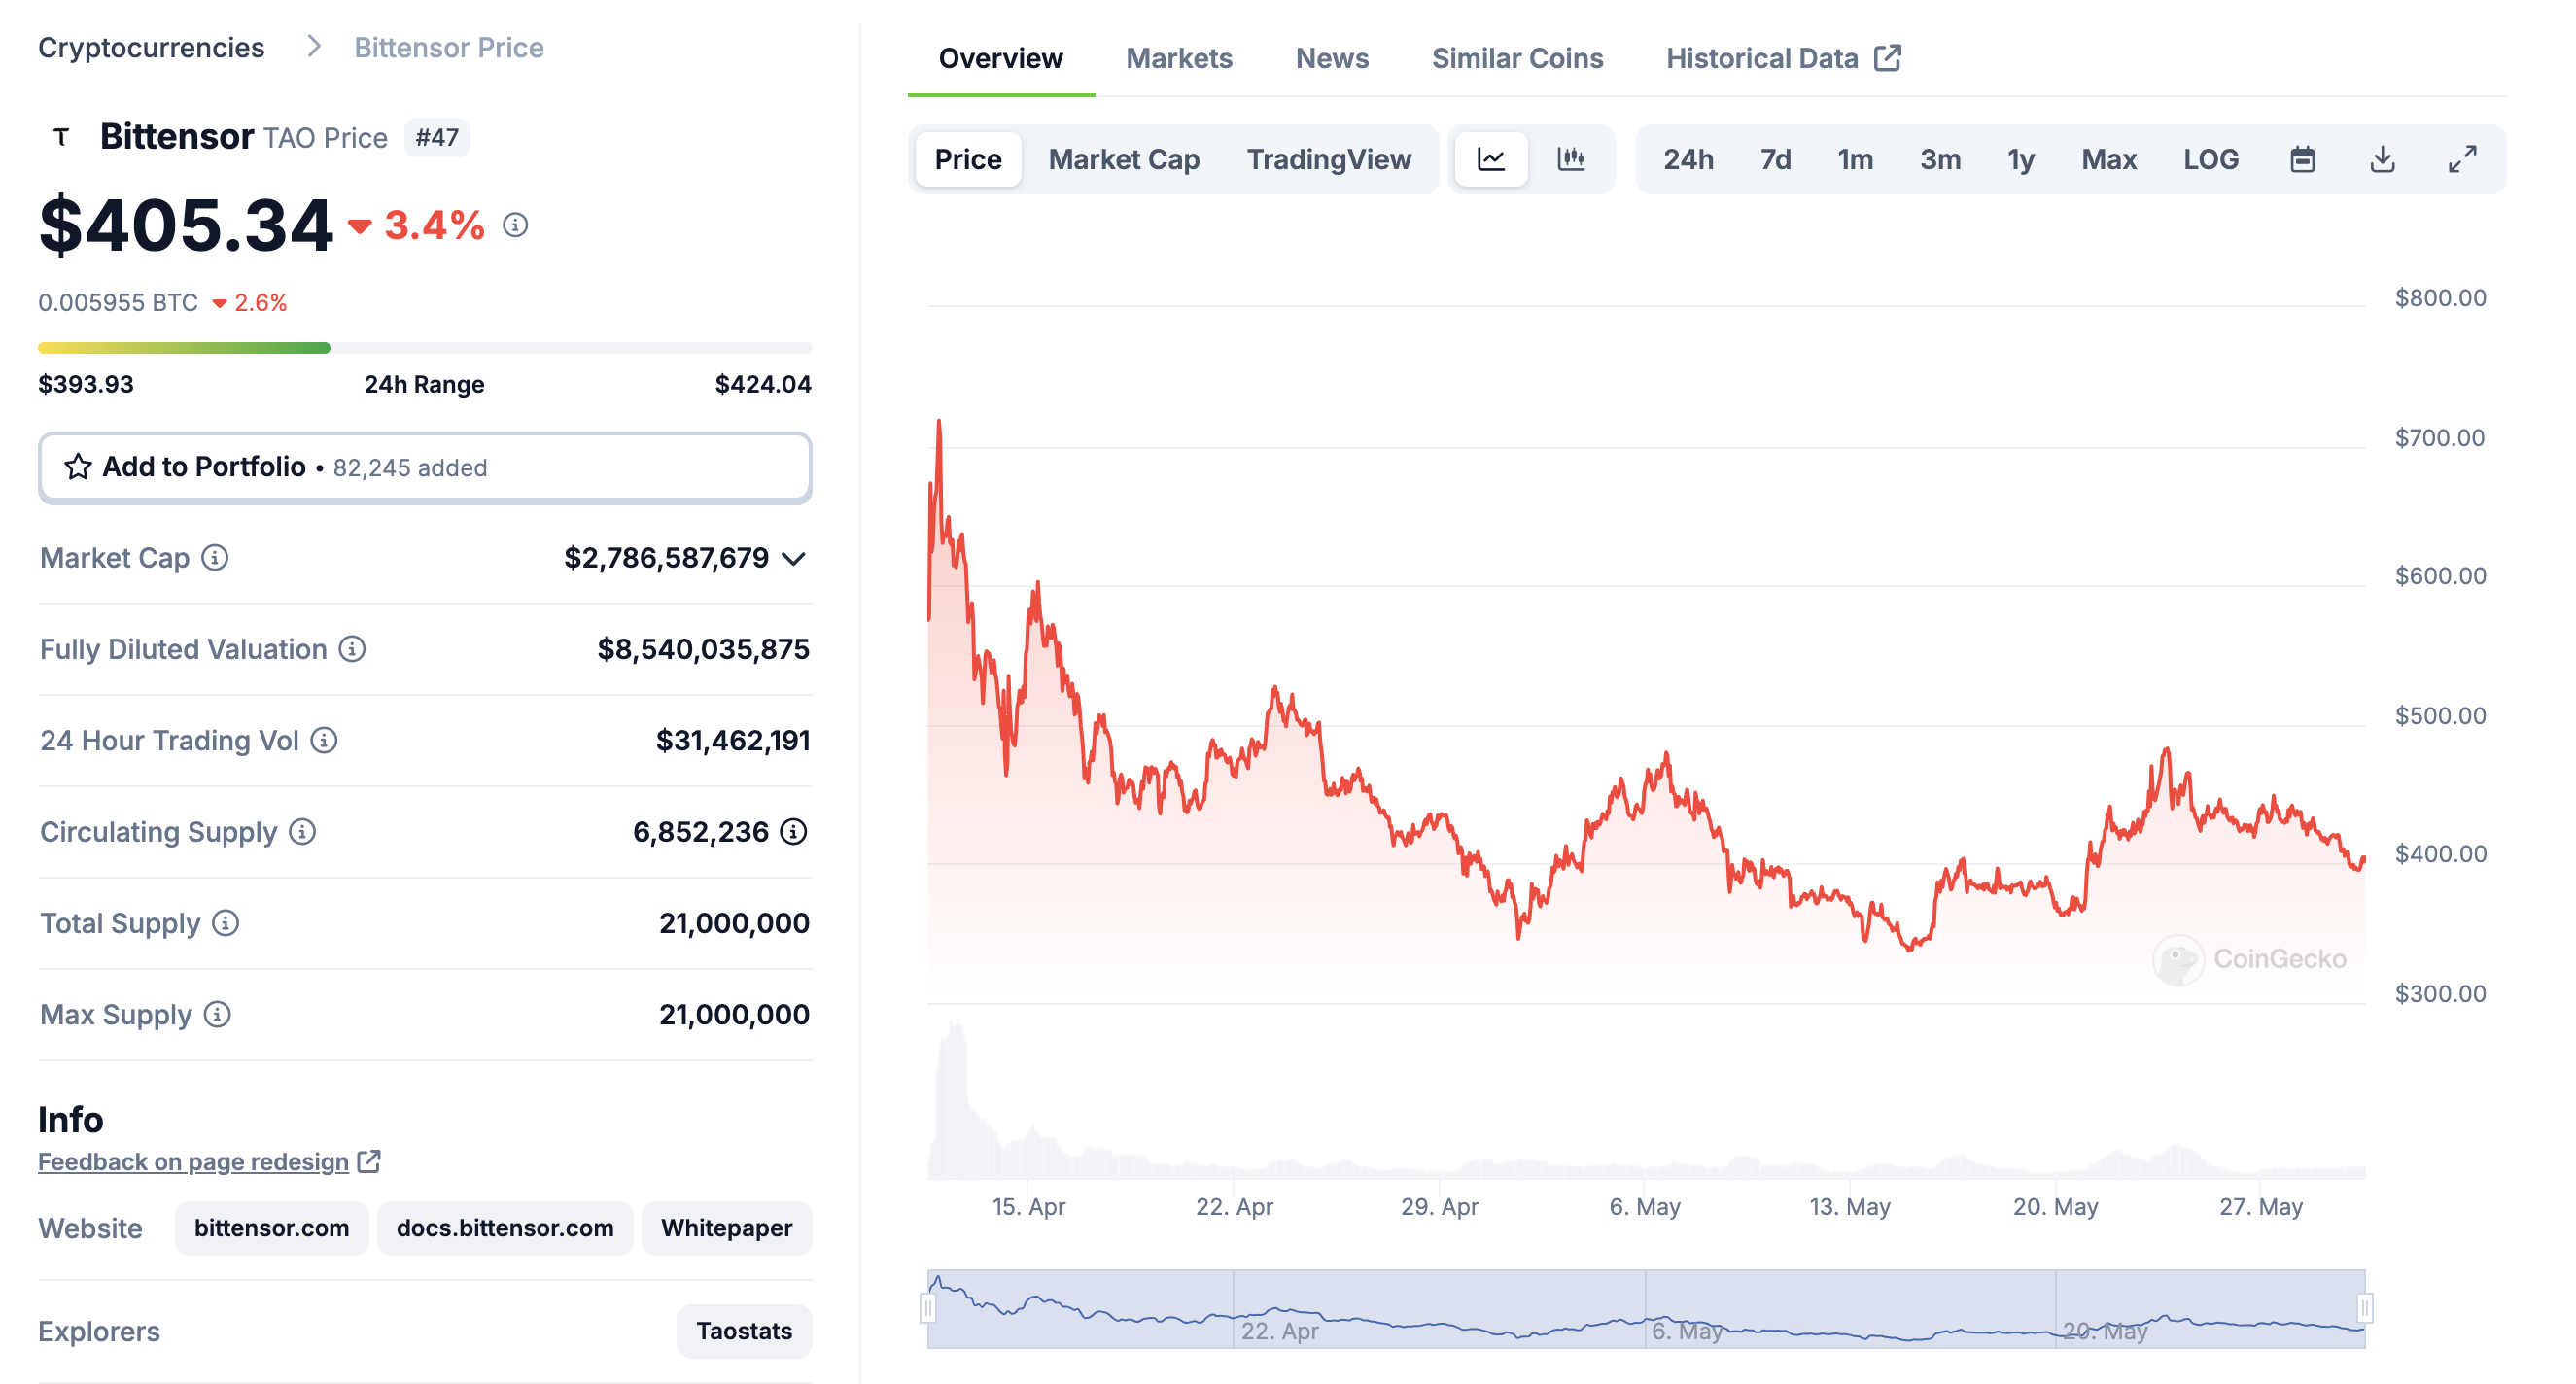Click the Circulating Supply info icon
Screen dimensions: 2576x1384
(301, 832)
